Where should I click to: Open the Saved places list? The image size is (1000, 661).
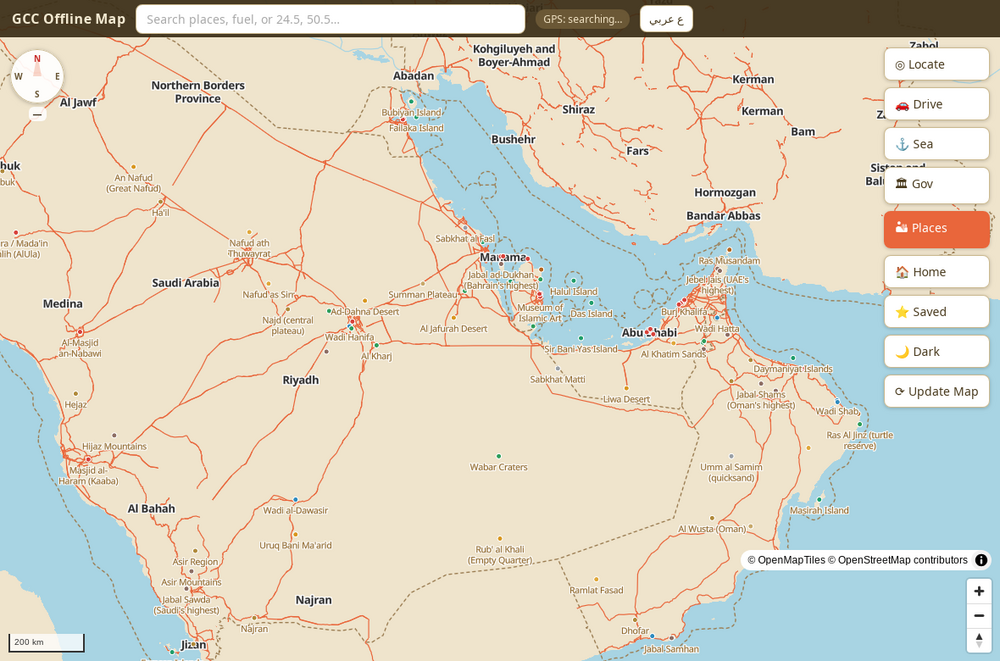pos(936,312)
